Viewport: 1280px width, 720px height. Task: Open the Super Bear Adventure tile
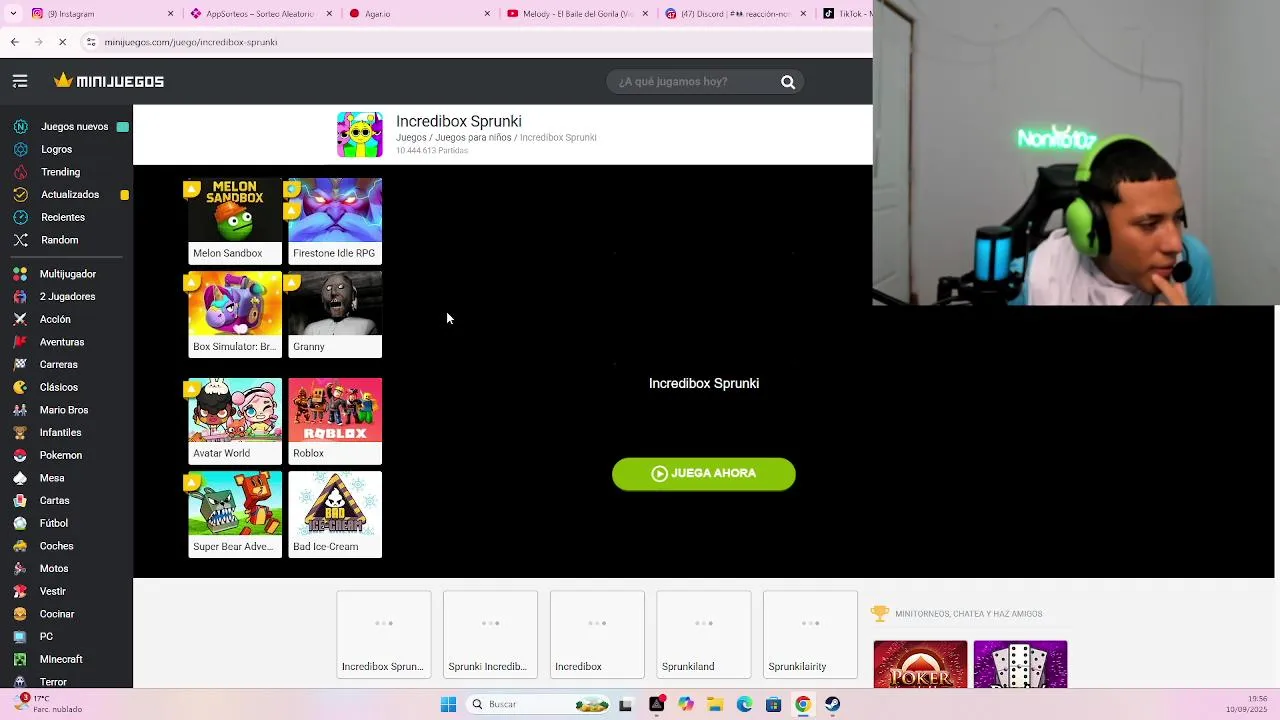[235, 514]
